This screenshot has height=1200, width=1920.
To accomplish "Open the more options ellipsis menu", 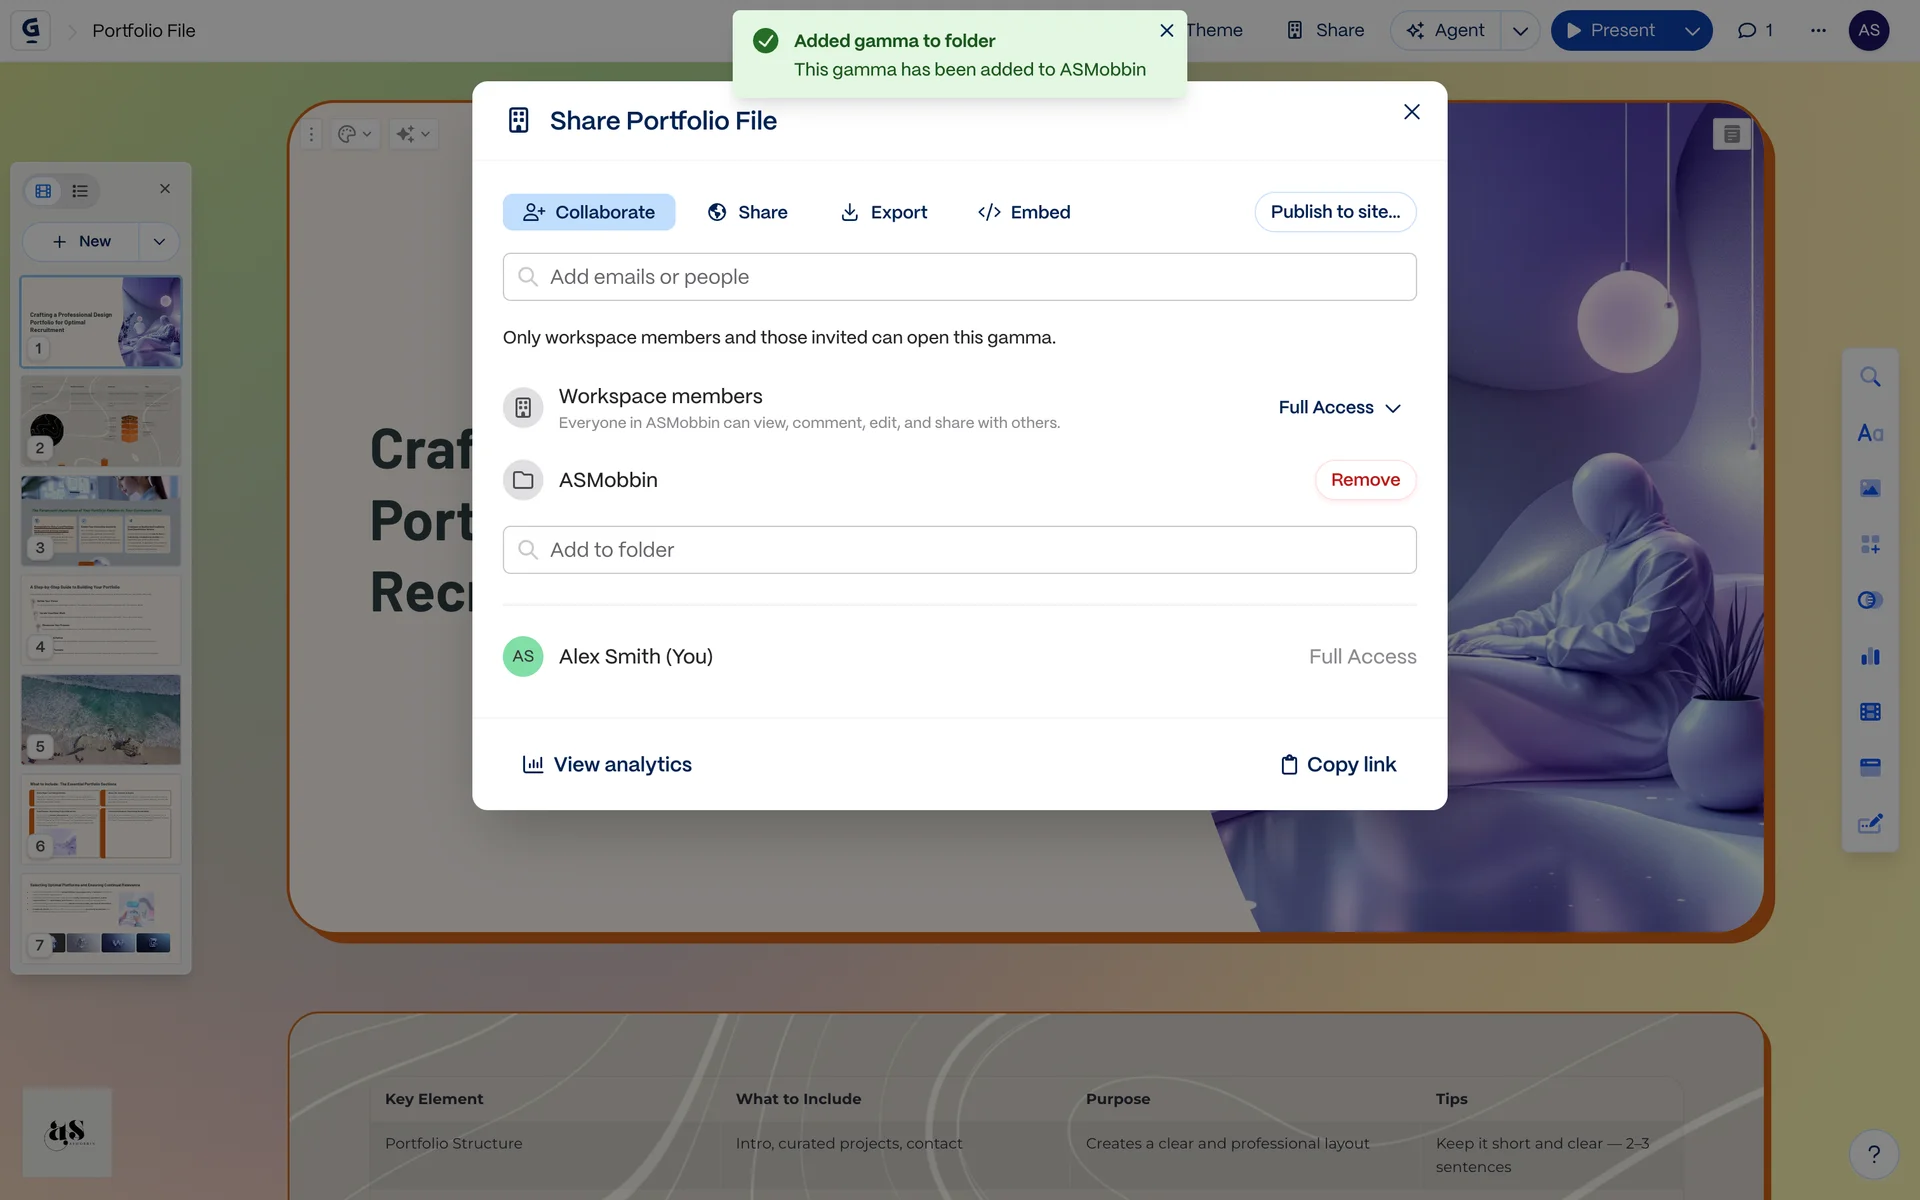I will click(x=1817, y=30).
